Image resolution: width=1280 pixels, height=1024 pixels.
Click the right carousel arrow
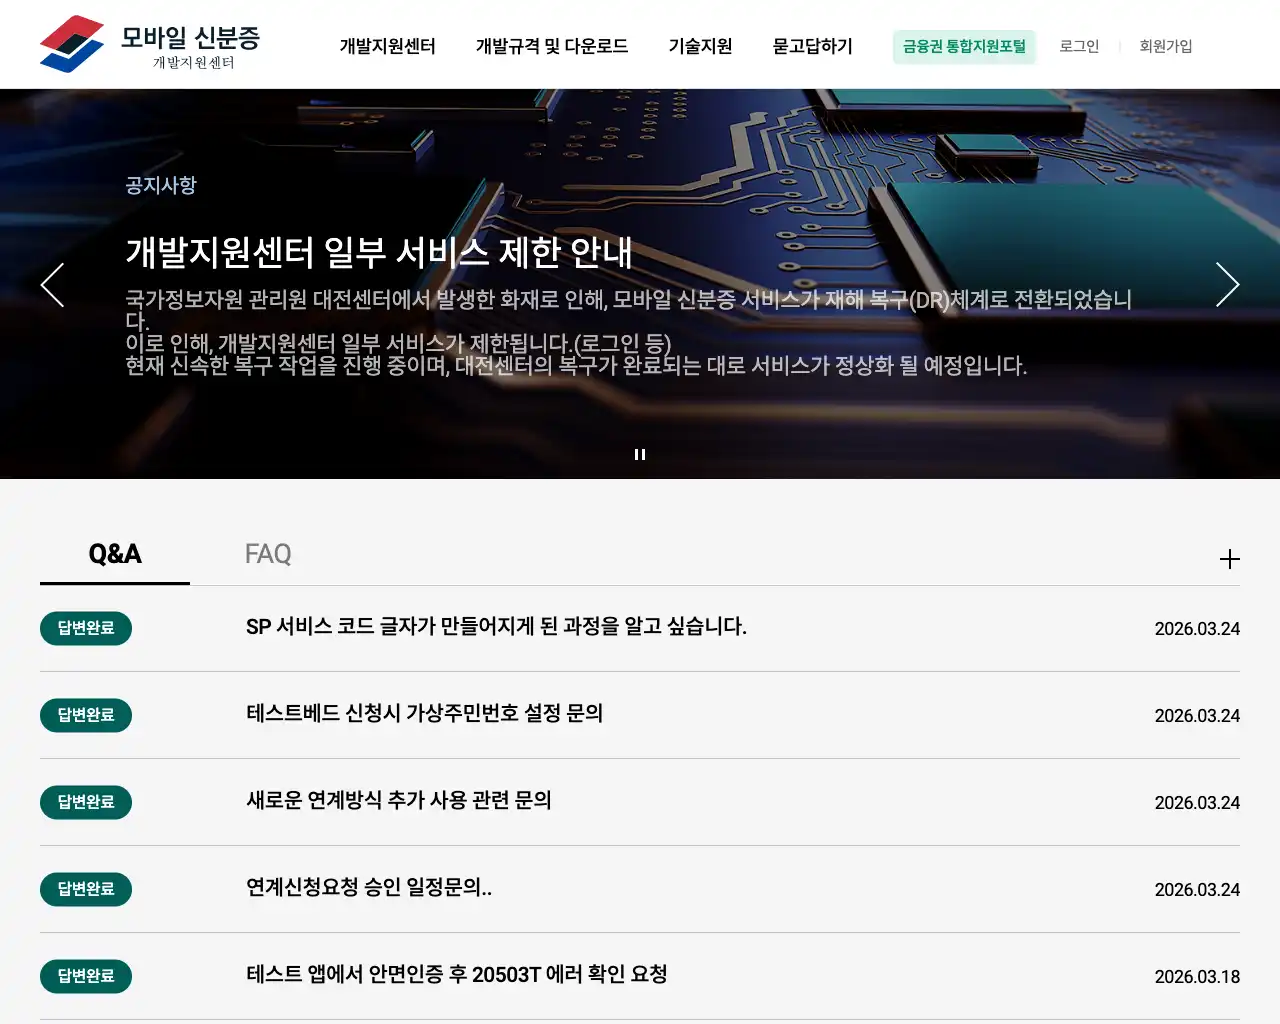point(1227,285)
